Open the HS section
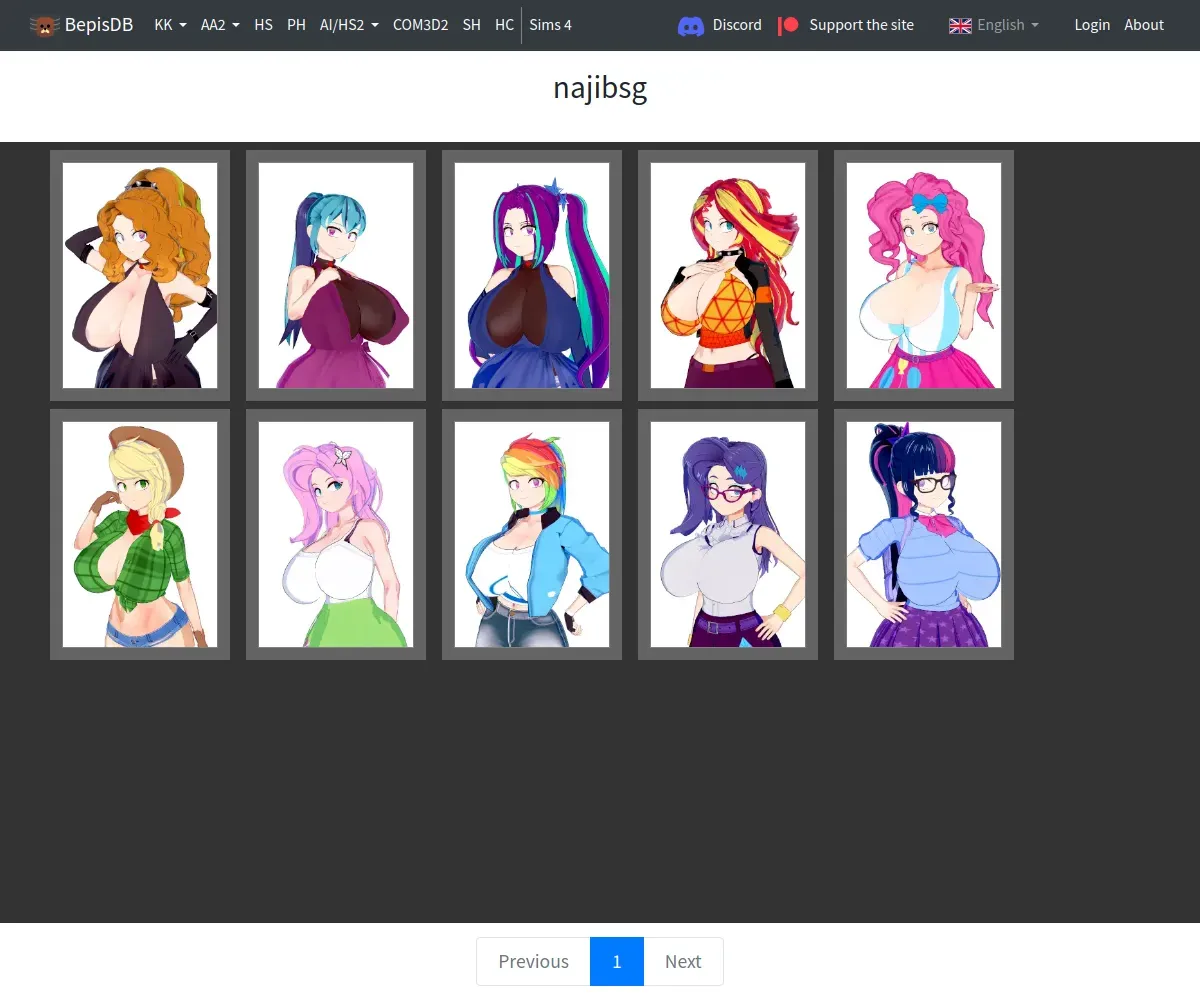This screenshot has height=1000, width=1200. coord(263,25)
